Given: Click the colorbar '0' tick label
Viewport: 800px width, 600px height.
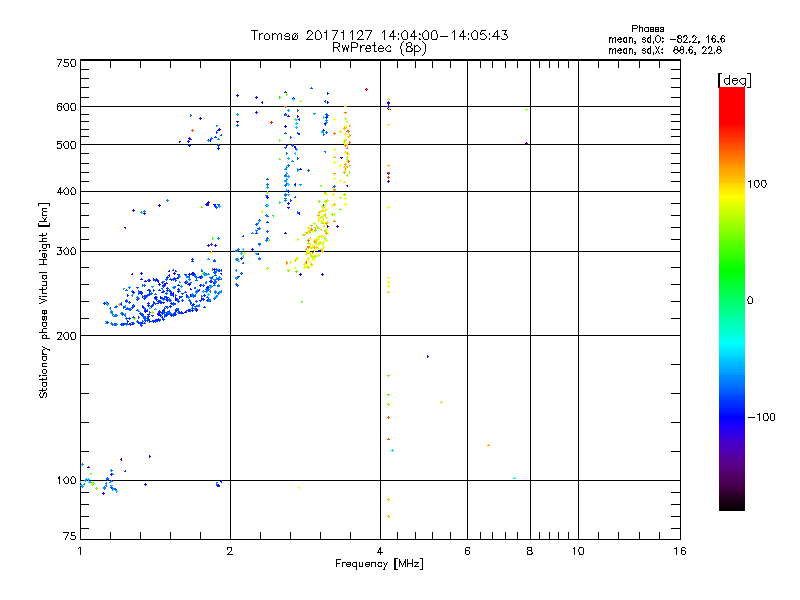Looking at the screenshot, I should [x=750, y=301].
